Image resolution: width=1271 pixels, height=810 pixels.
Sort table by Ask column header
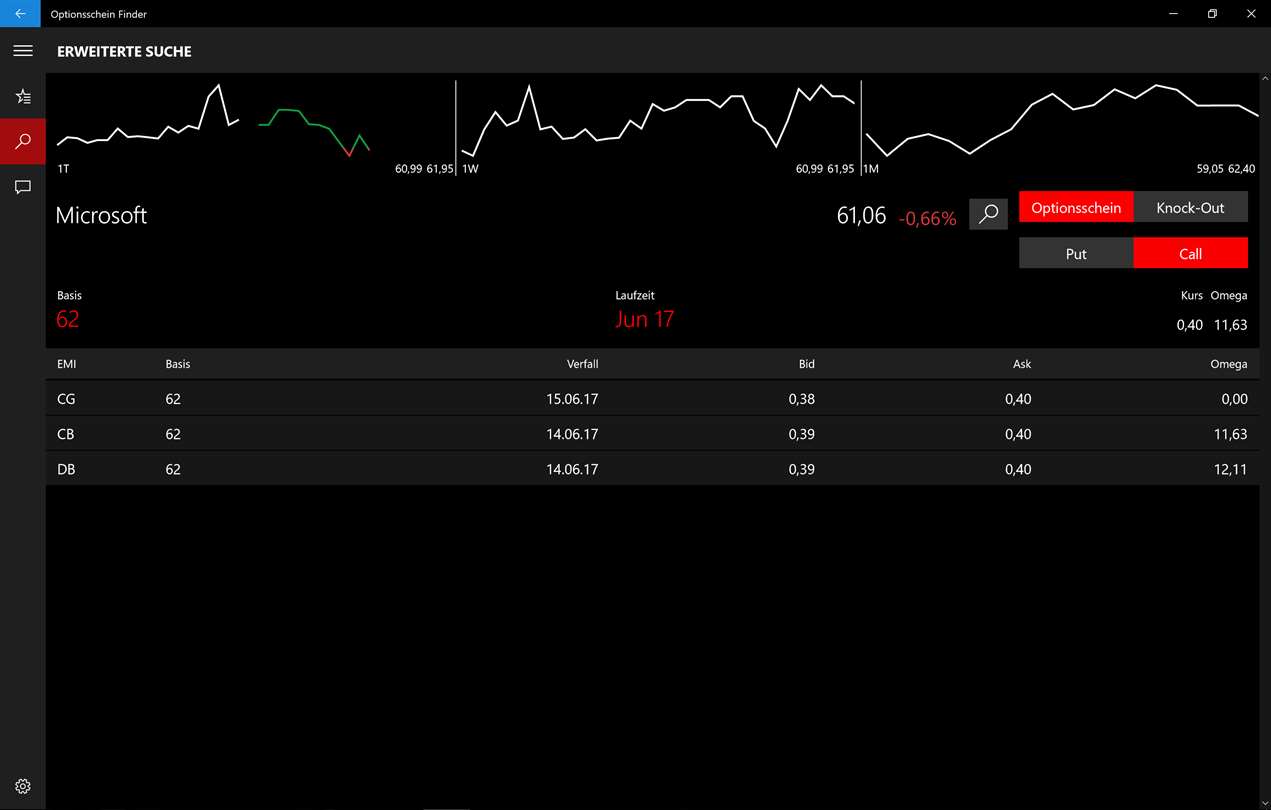pos(1022,364)
